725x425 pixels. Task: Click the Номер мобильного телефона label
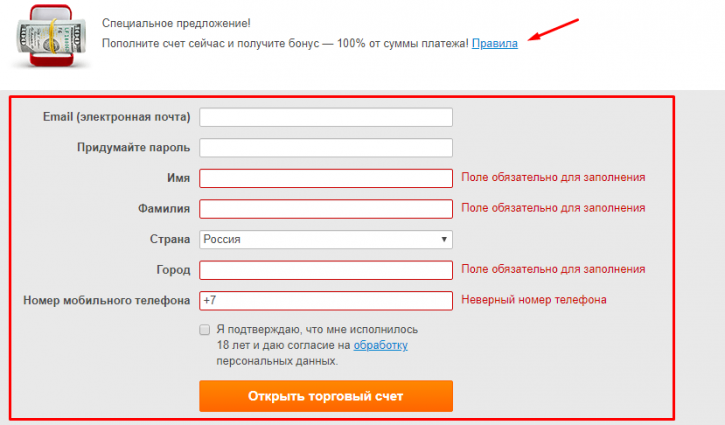point(107,301)
